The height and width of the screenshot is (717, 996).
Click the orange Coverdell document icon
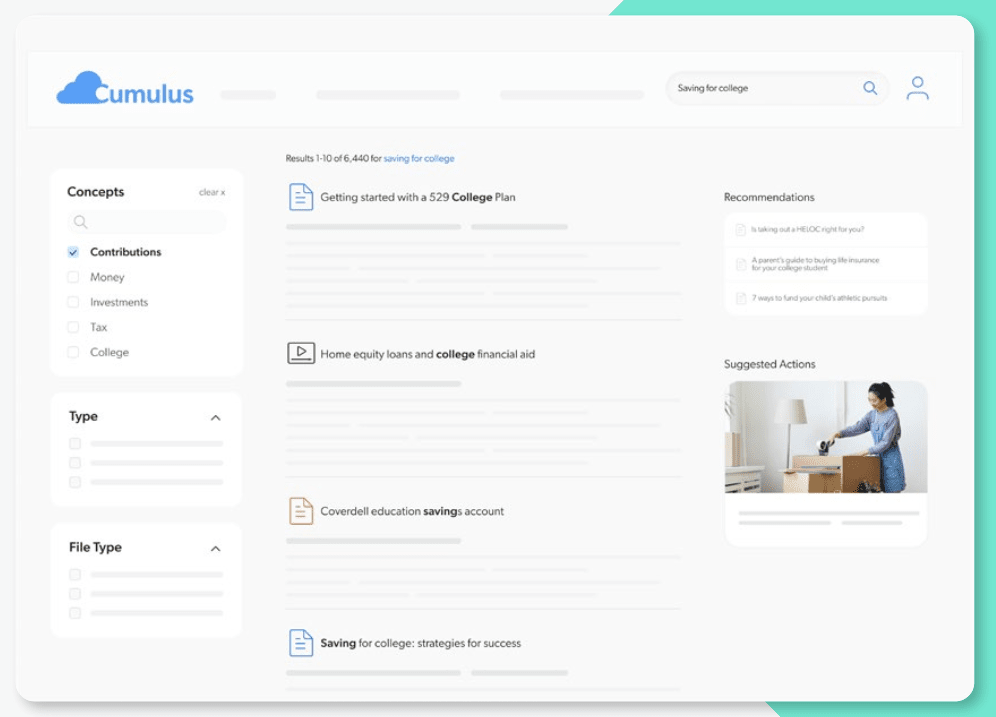click(x=301, y=511)
